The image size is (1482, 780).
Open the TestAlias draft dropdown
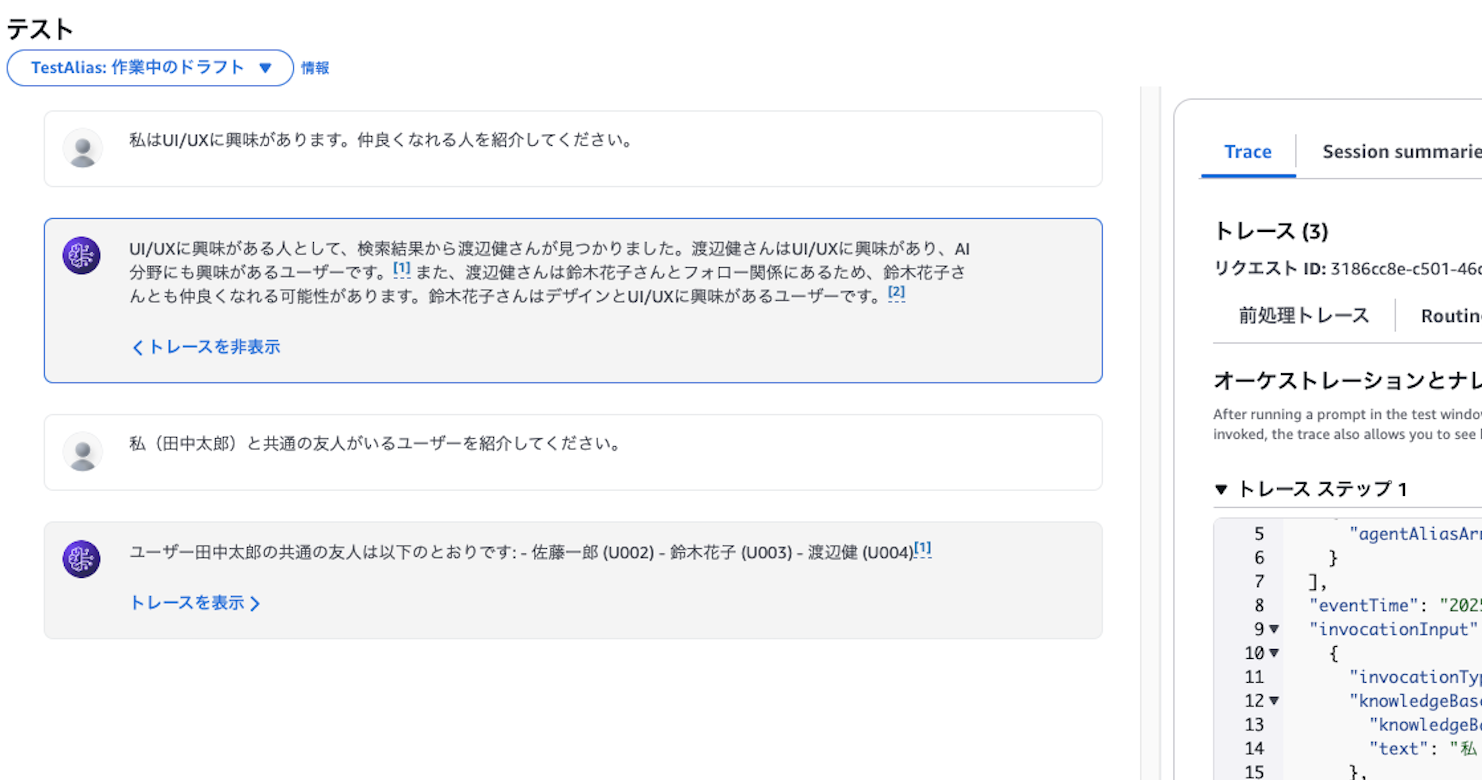150,68
